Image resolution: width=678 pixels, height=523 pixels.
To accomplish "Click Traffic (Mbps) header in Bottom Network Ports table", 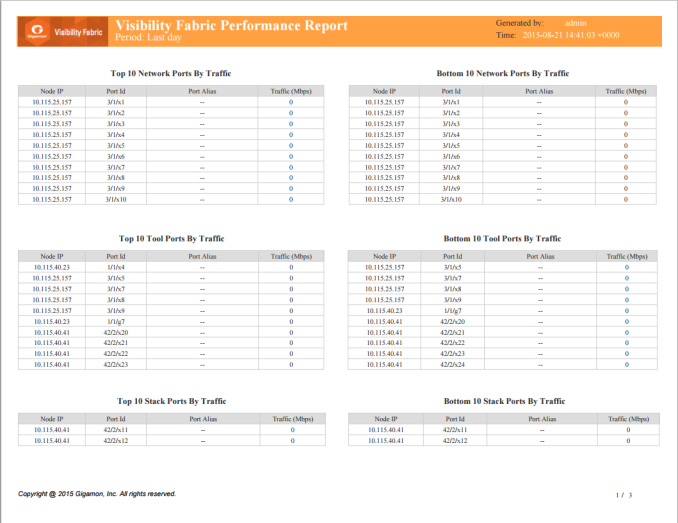I will click(x=626, y=91).
